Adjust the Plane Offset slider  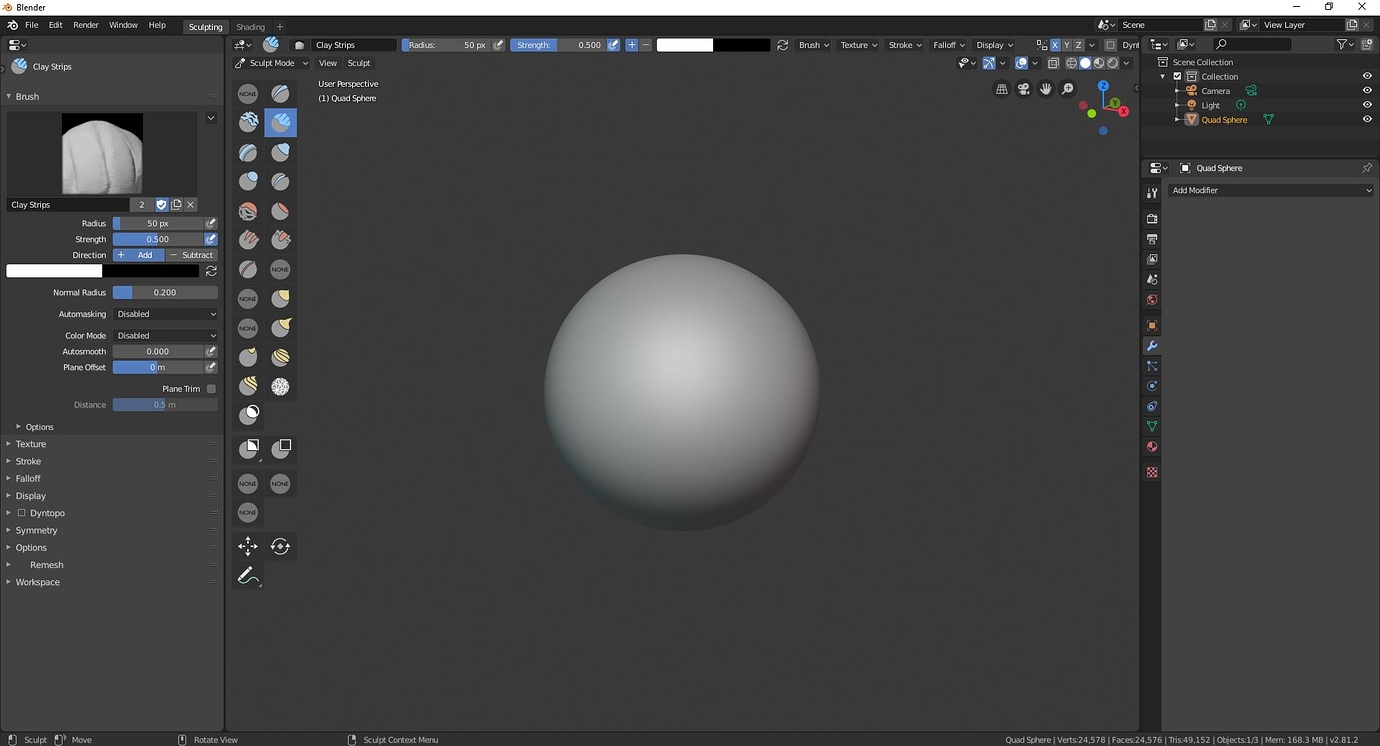158,367
